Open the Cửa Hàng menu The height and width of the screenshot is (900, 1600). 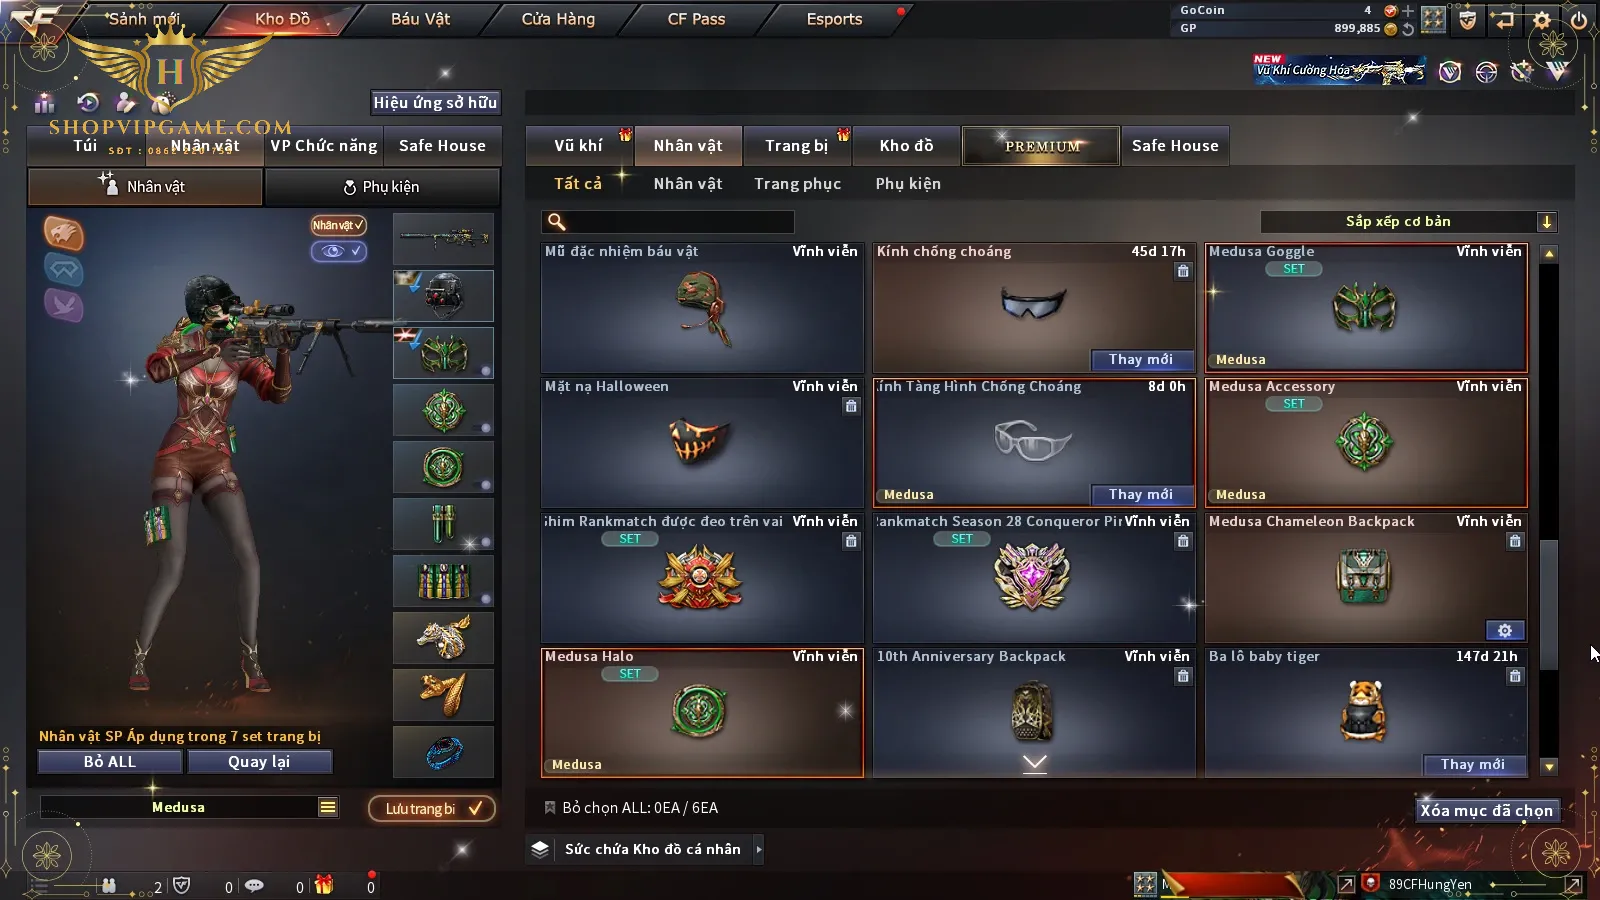pyautogui.click(x=558, y=19)
